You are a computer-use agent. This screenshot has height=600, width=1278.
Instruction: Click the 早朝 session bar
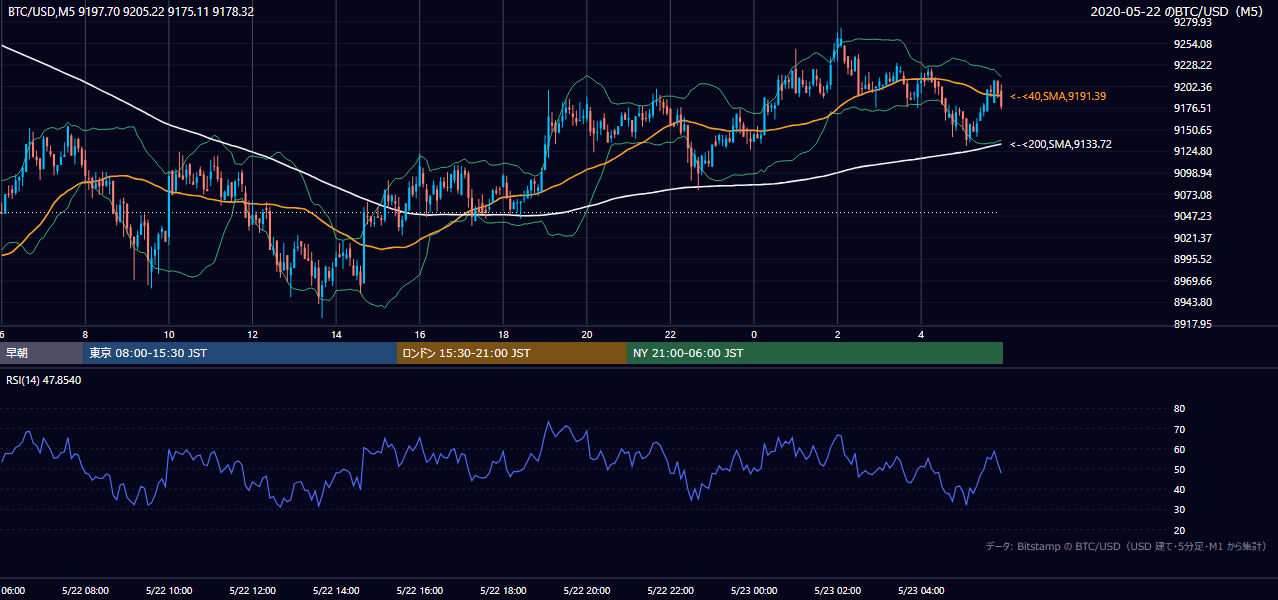[41, 353]
